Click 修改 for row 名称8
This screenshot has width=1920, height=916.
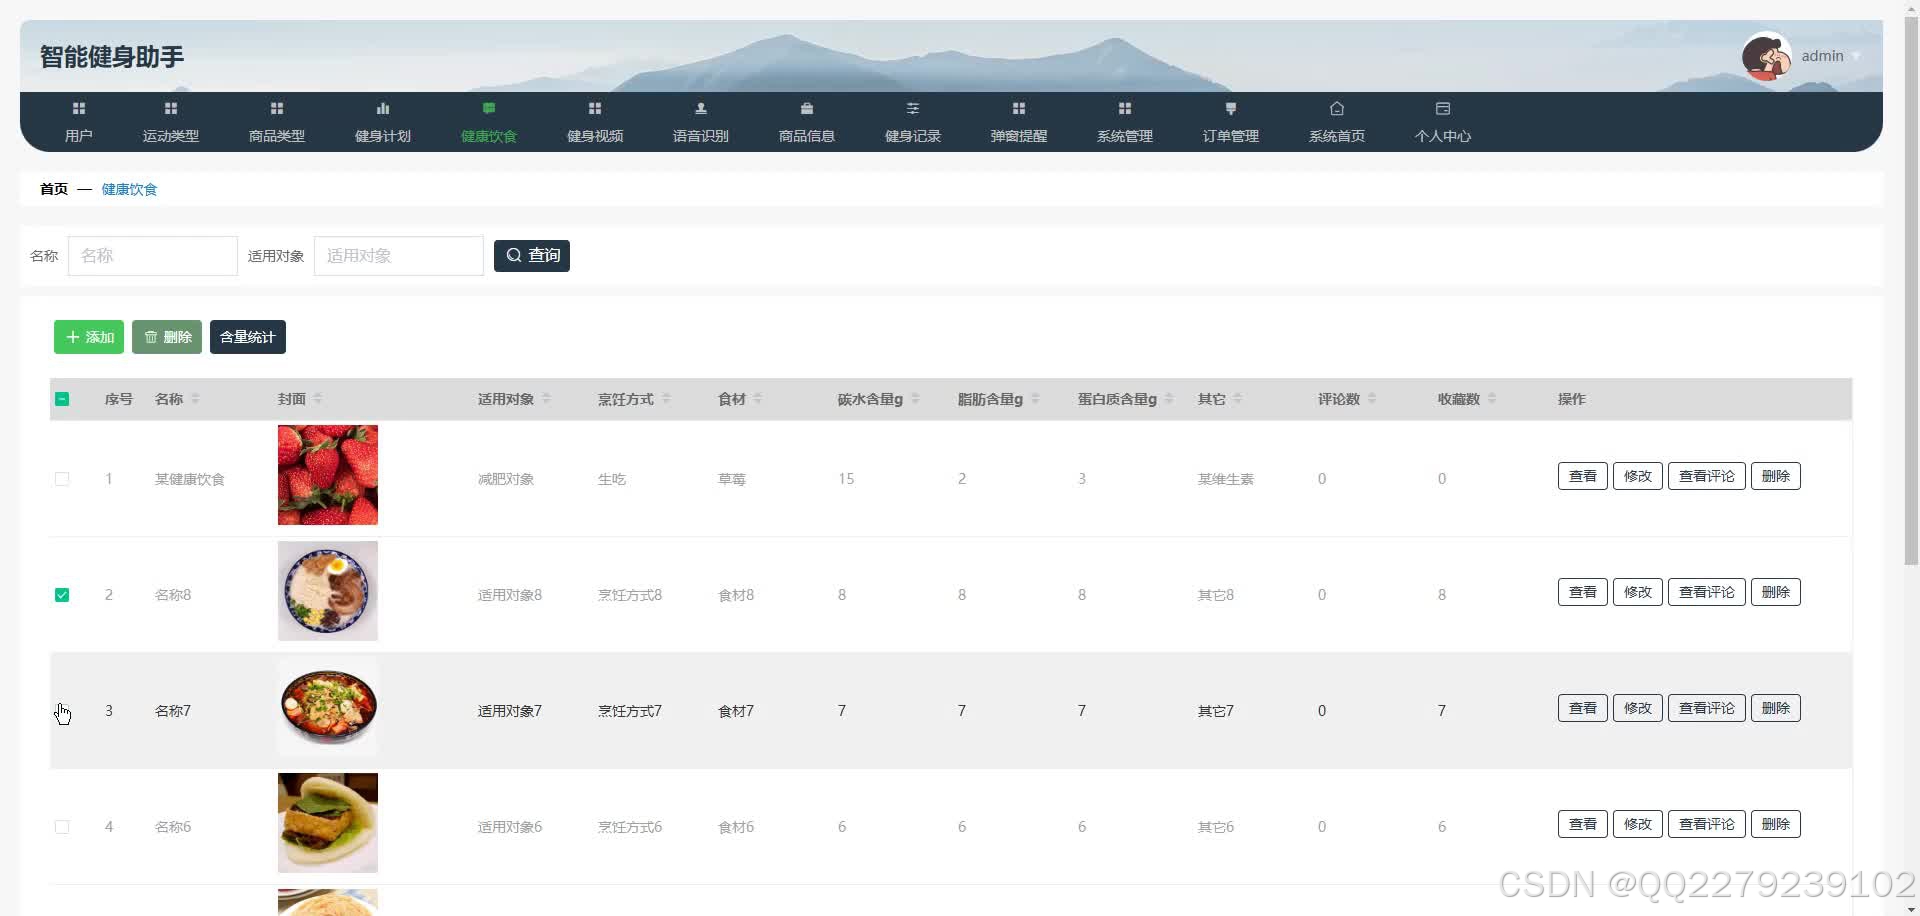[1638, 592]
